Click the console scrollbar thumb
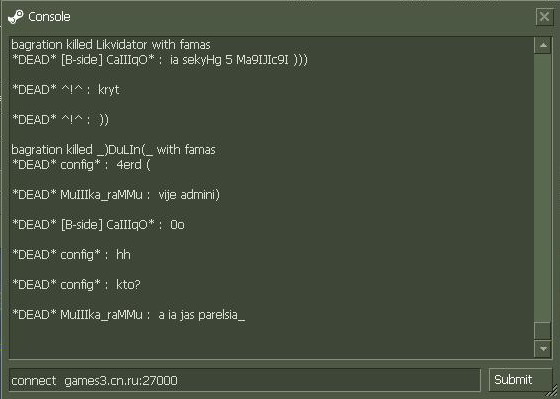Screen dimensions: 560x399 click(x=542, y=330)
